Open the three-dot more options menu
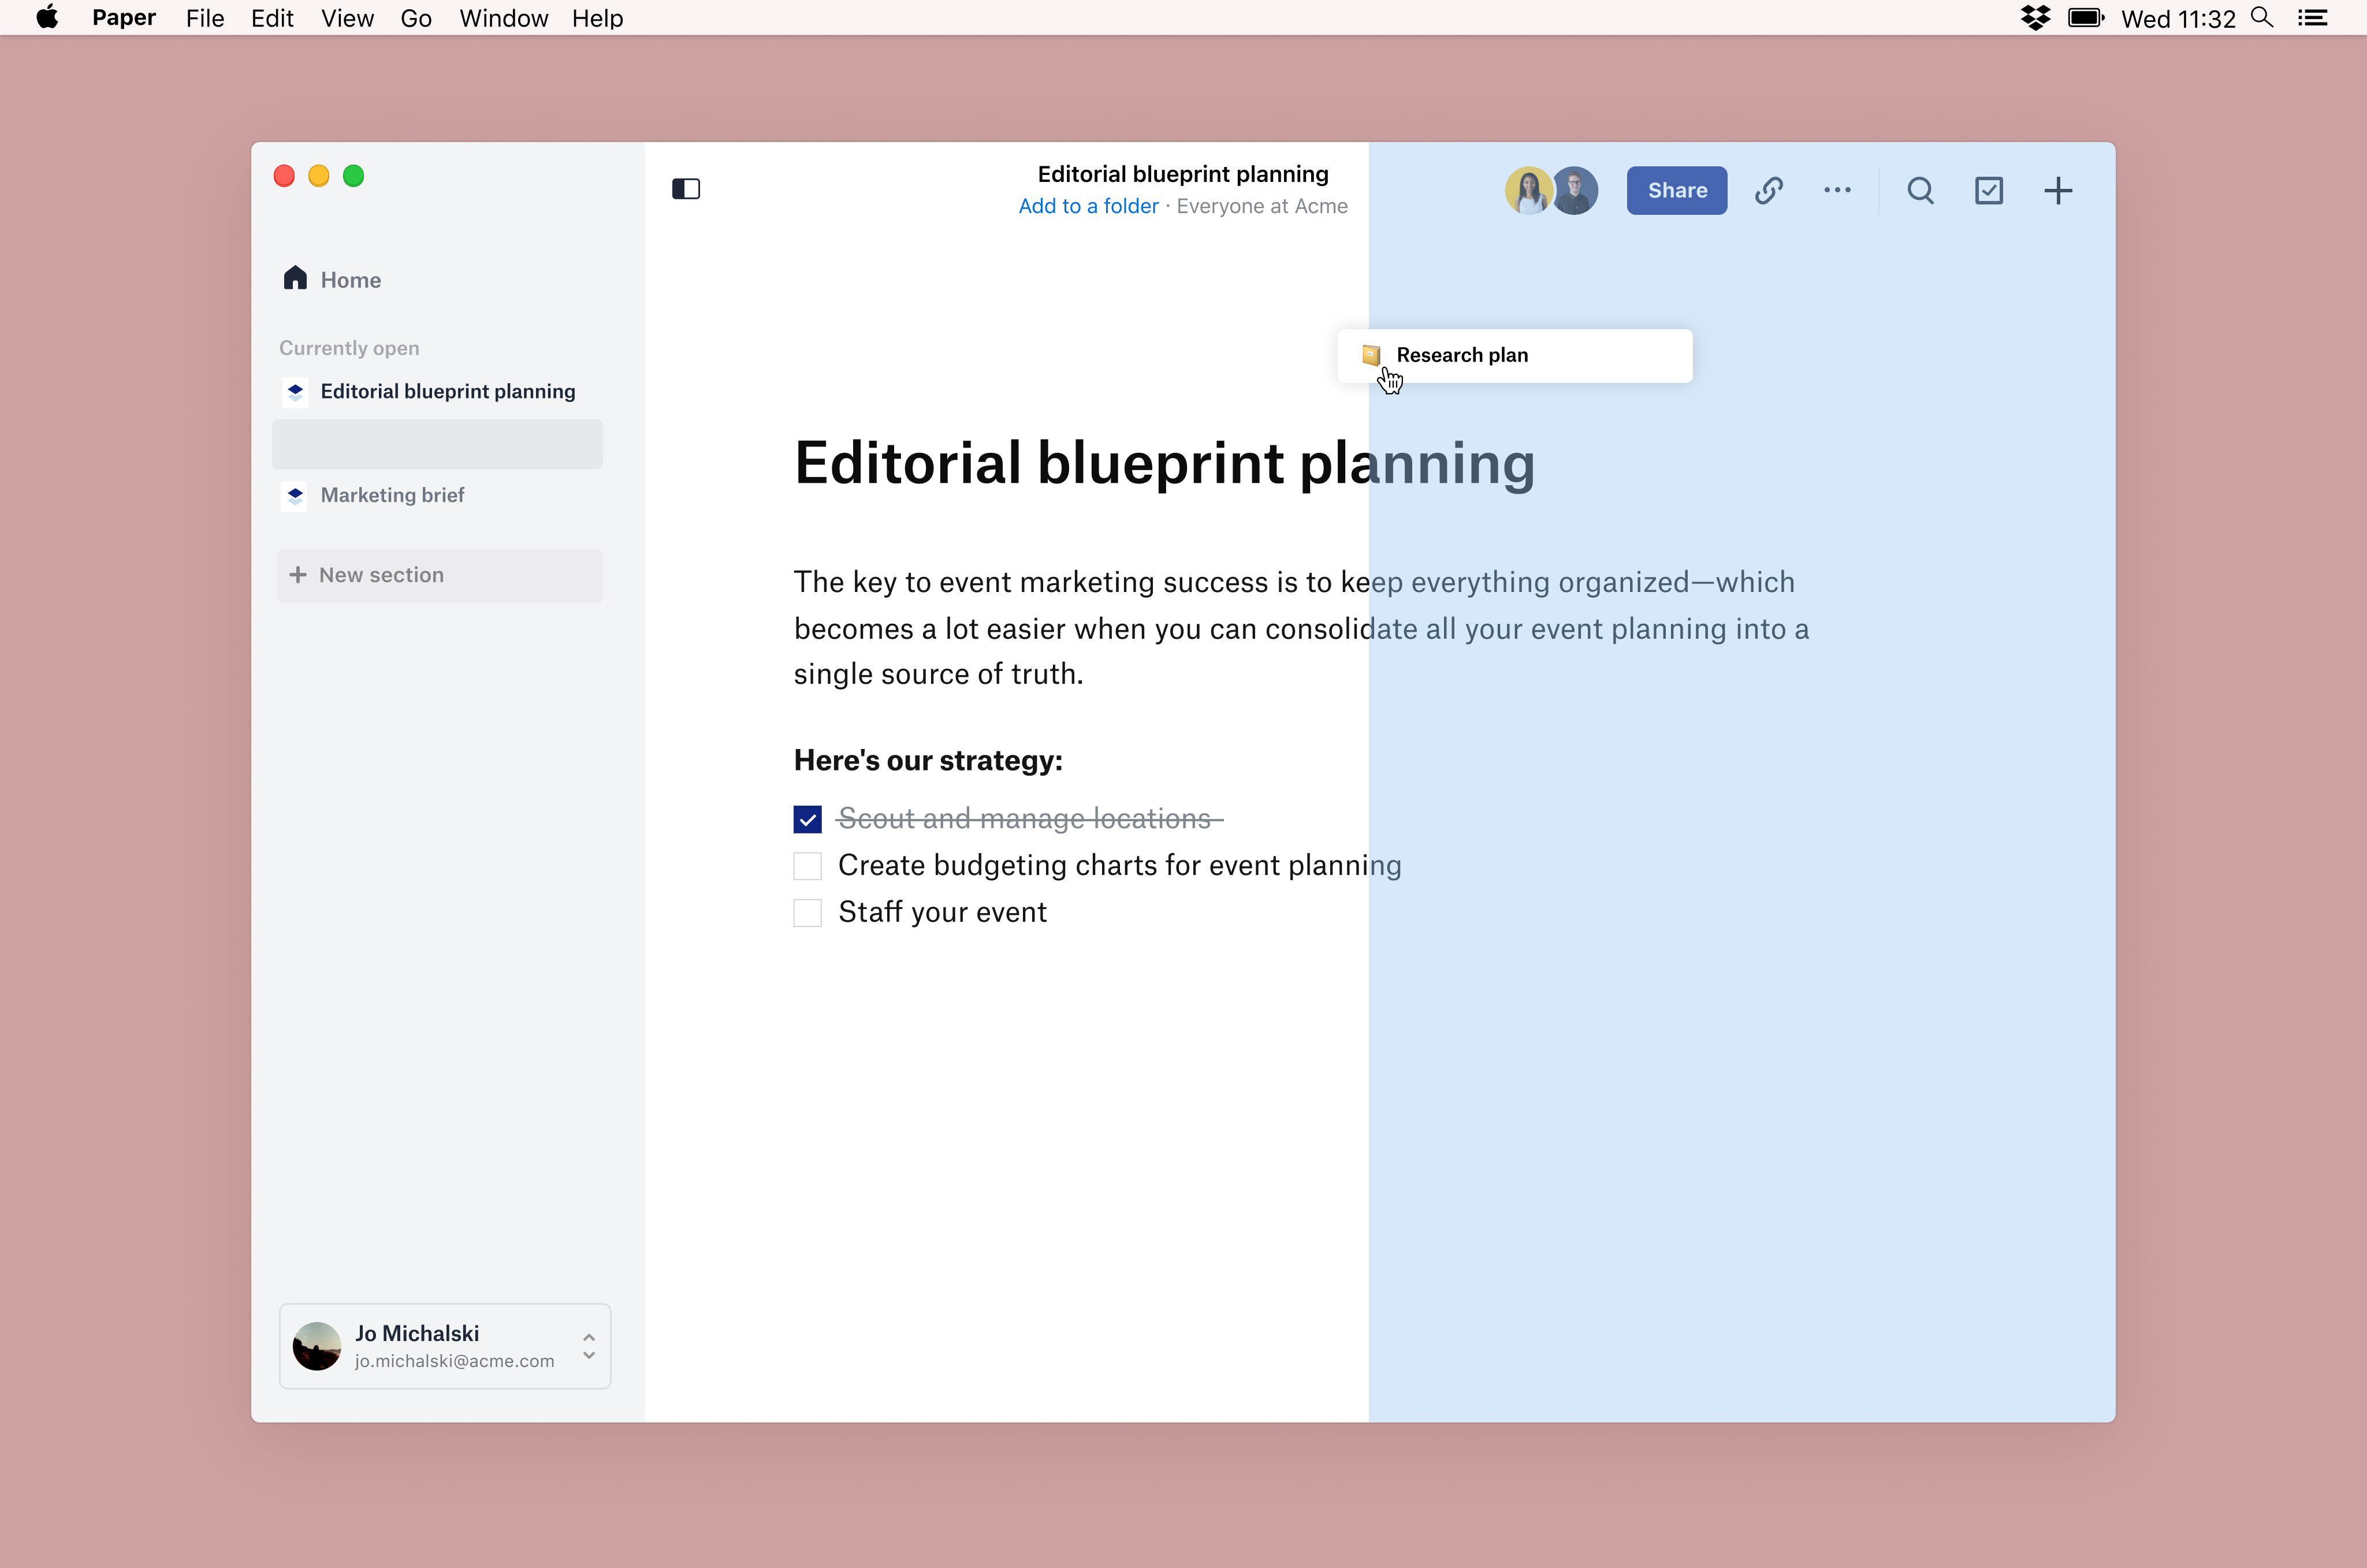 tap(1837, 190)
